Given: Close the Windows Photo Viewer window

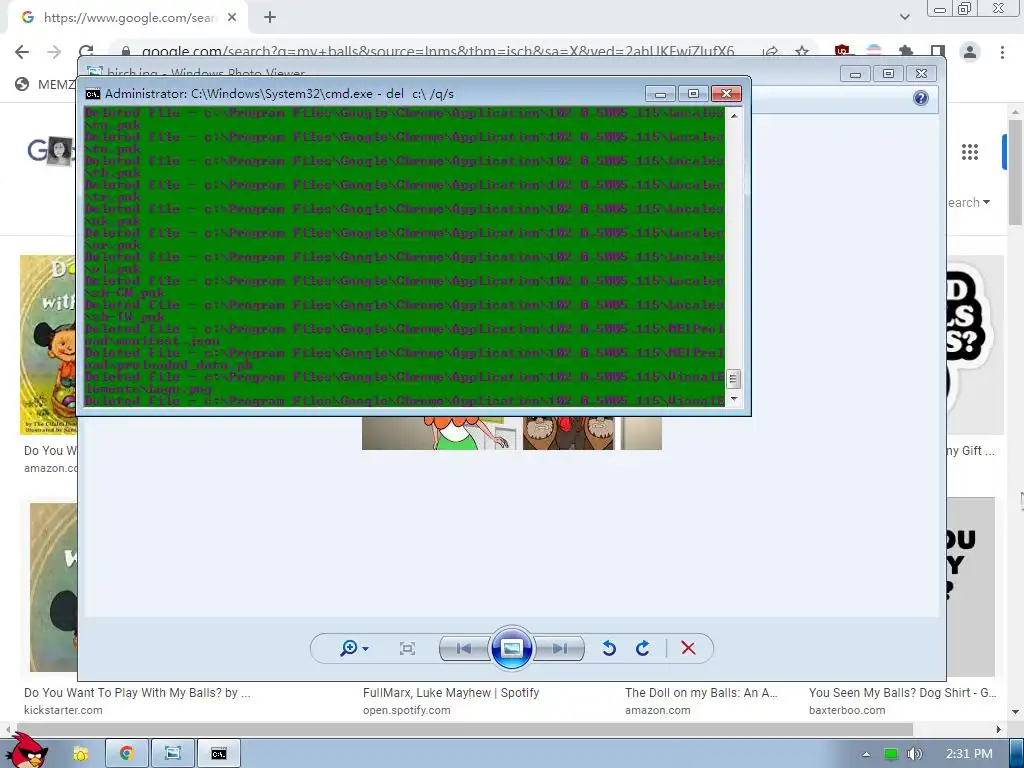Looking at the screenshot, I should click(921, 74).
